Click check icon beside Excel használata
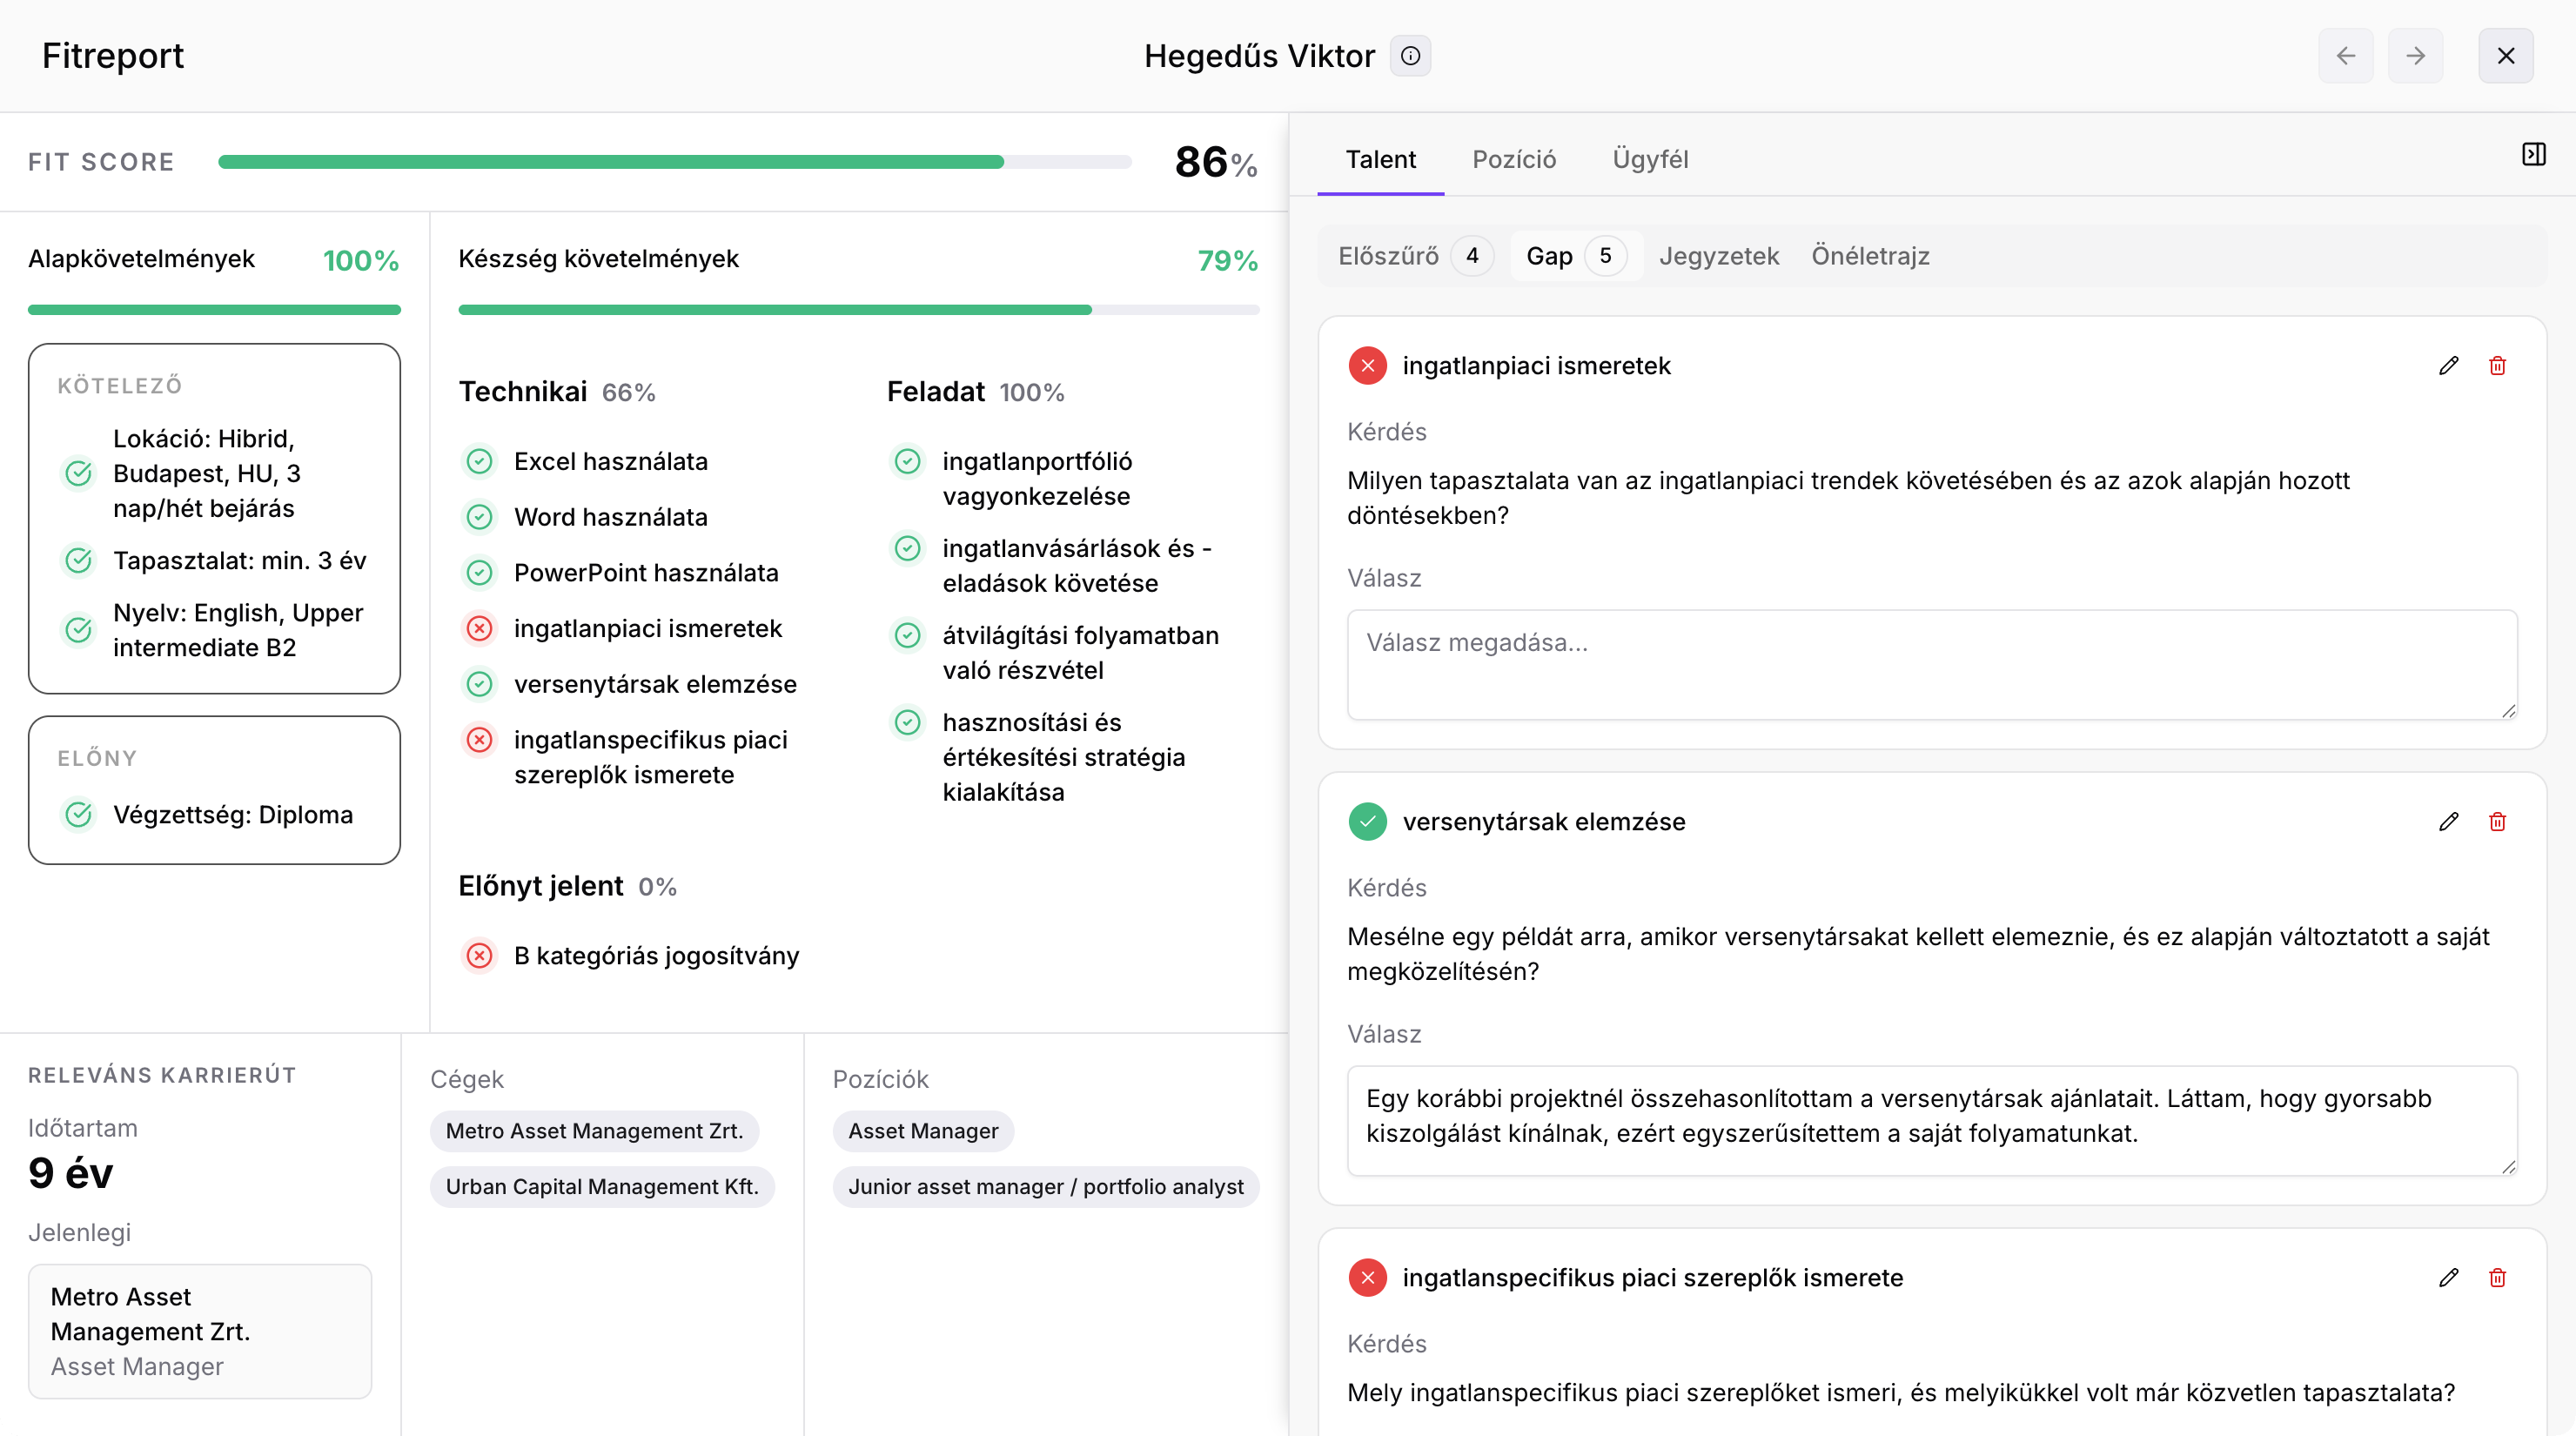2576x1436 pixels. point(480,461)
